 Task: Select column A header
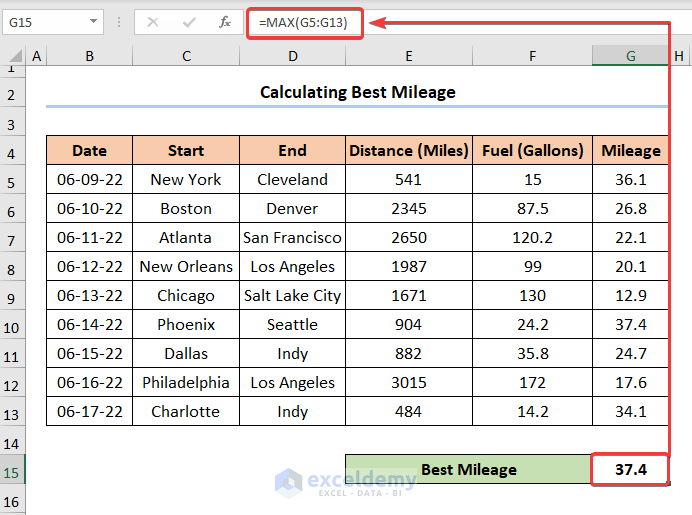[37, 56]
